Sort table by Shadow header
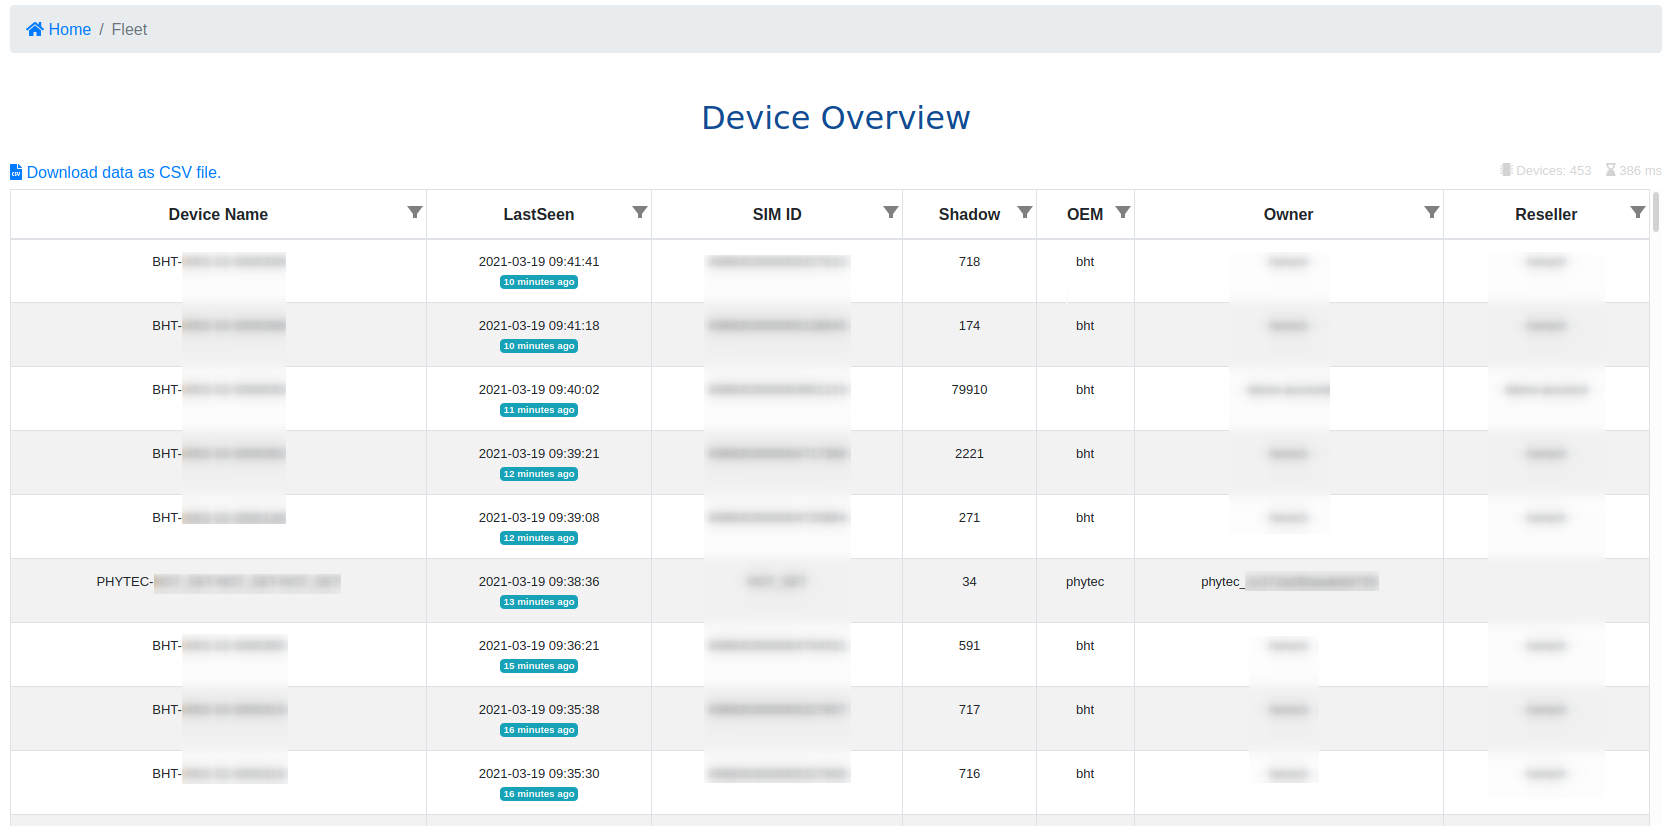 pyautogui.click(x=968, y=215)
